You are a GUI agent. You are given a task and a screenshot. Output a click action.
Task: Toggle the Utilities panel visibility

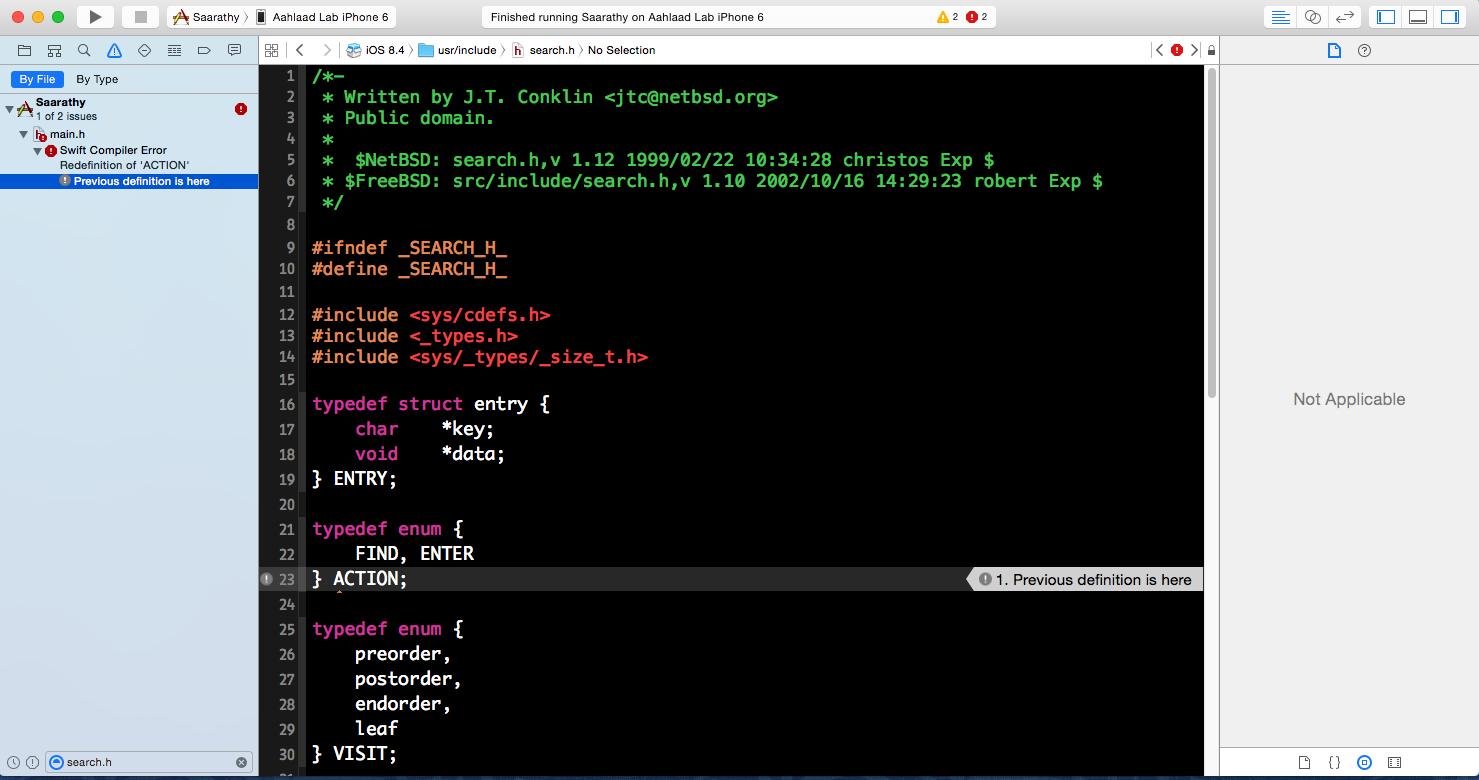click(1449, 17)
